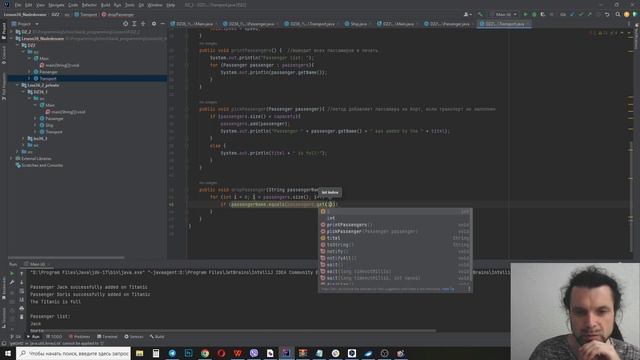Open View menu
This screenshot has height=360, width=640.
[40, 5]
